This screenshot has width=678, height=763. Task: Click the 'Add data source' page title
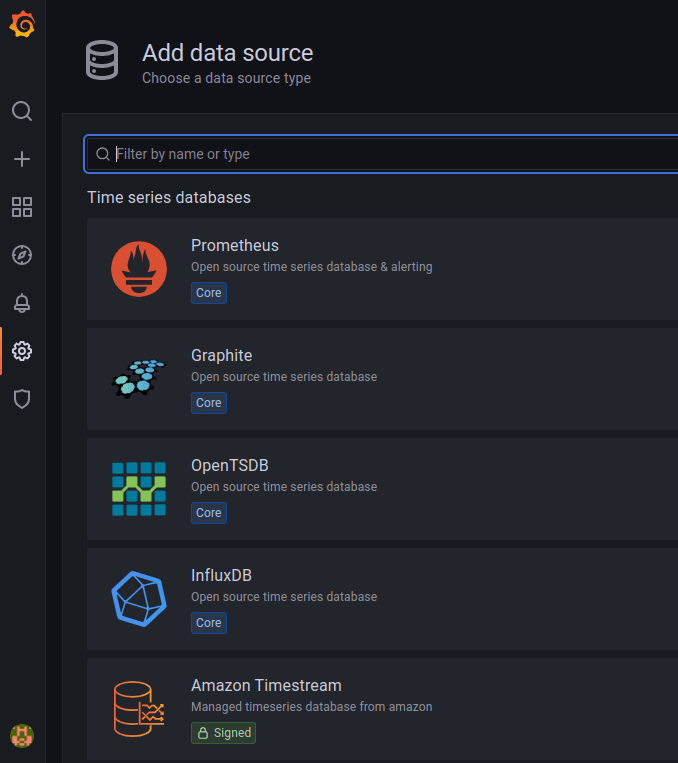(228, 53)
